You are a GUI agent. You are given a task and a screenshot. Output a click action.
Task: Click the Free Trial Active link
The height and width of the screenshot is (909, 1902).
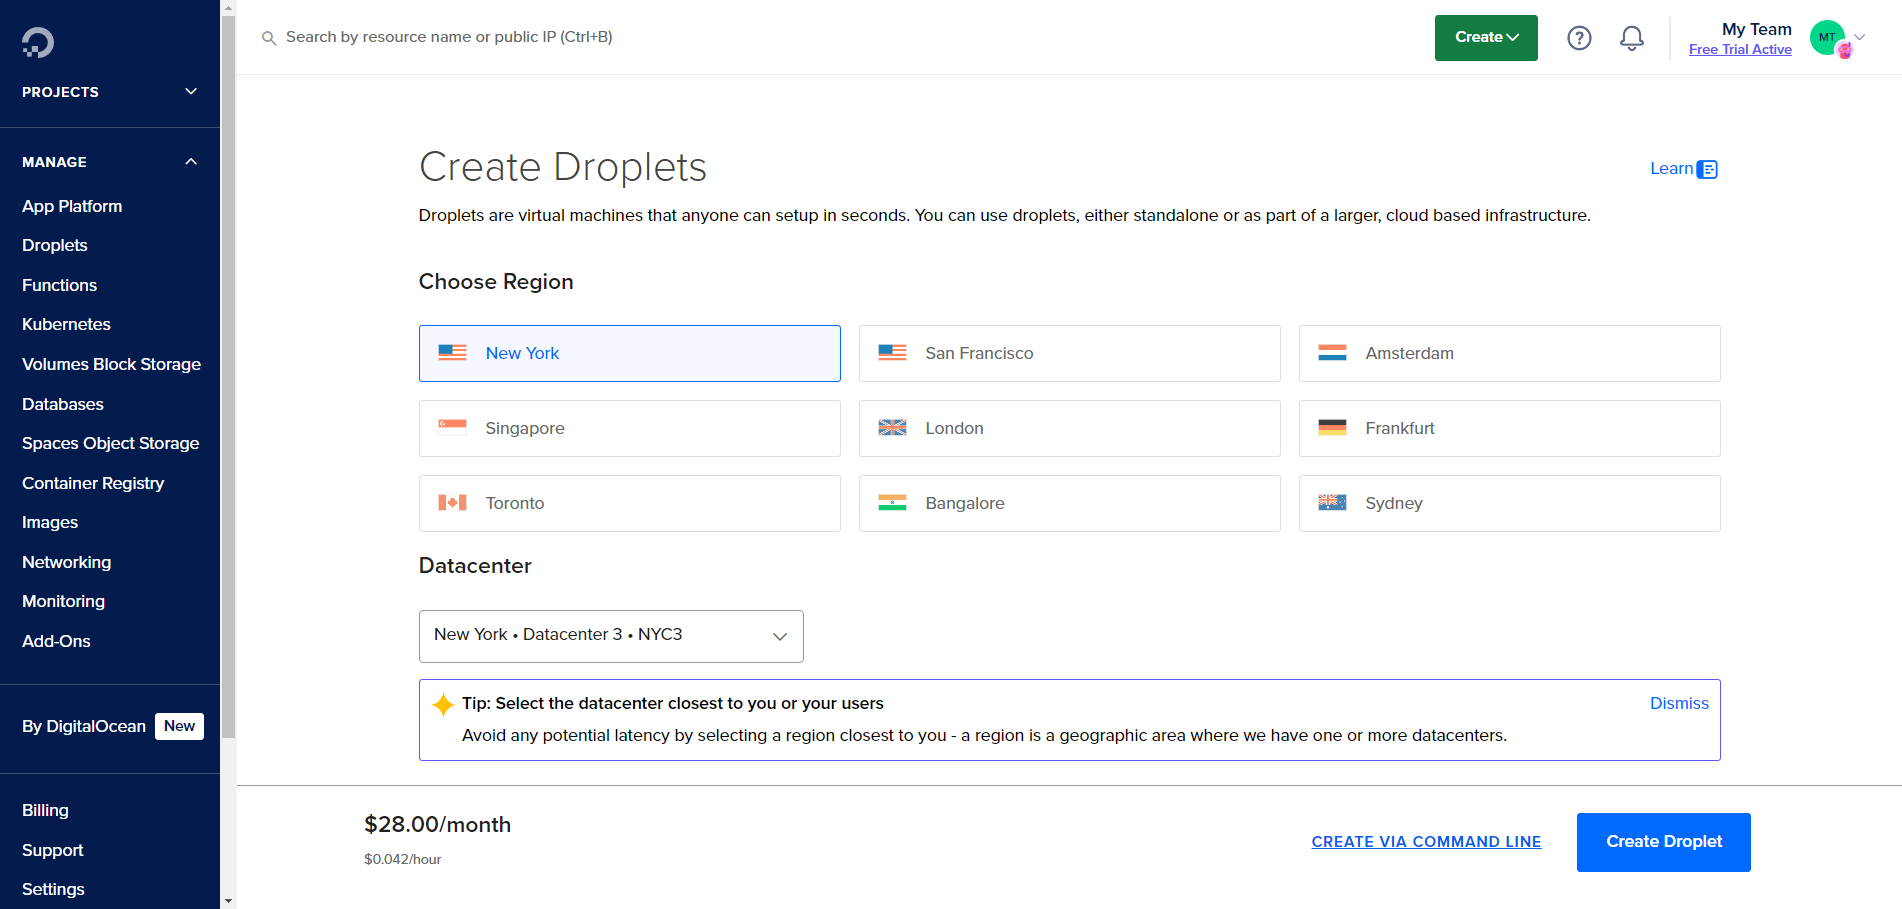coord(1740,49)
